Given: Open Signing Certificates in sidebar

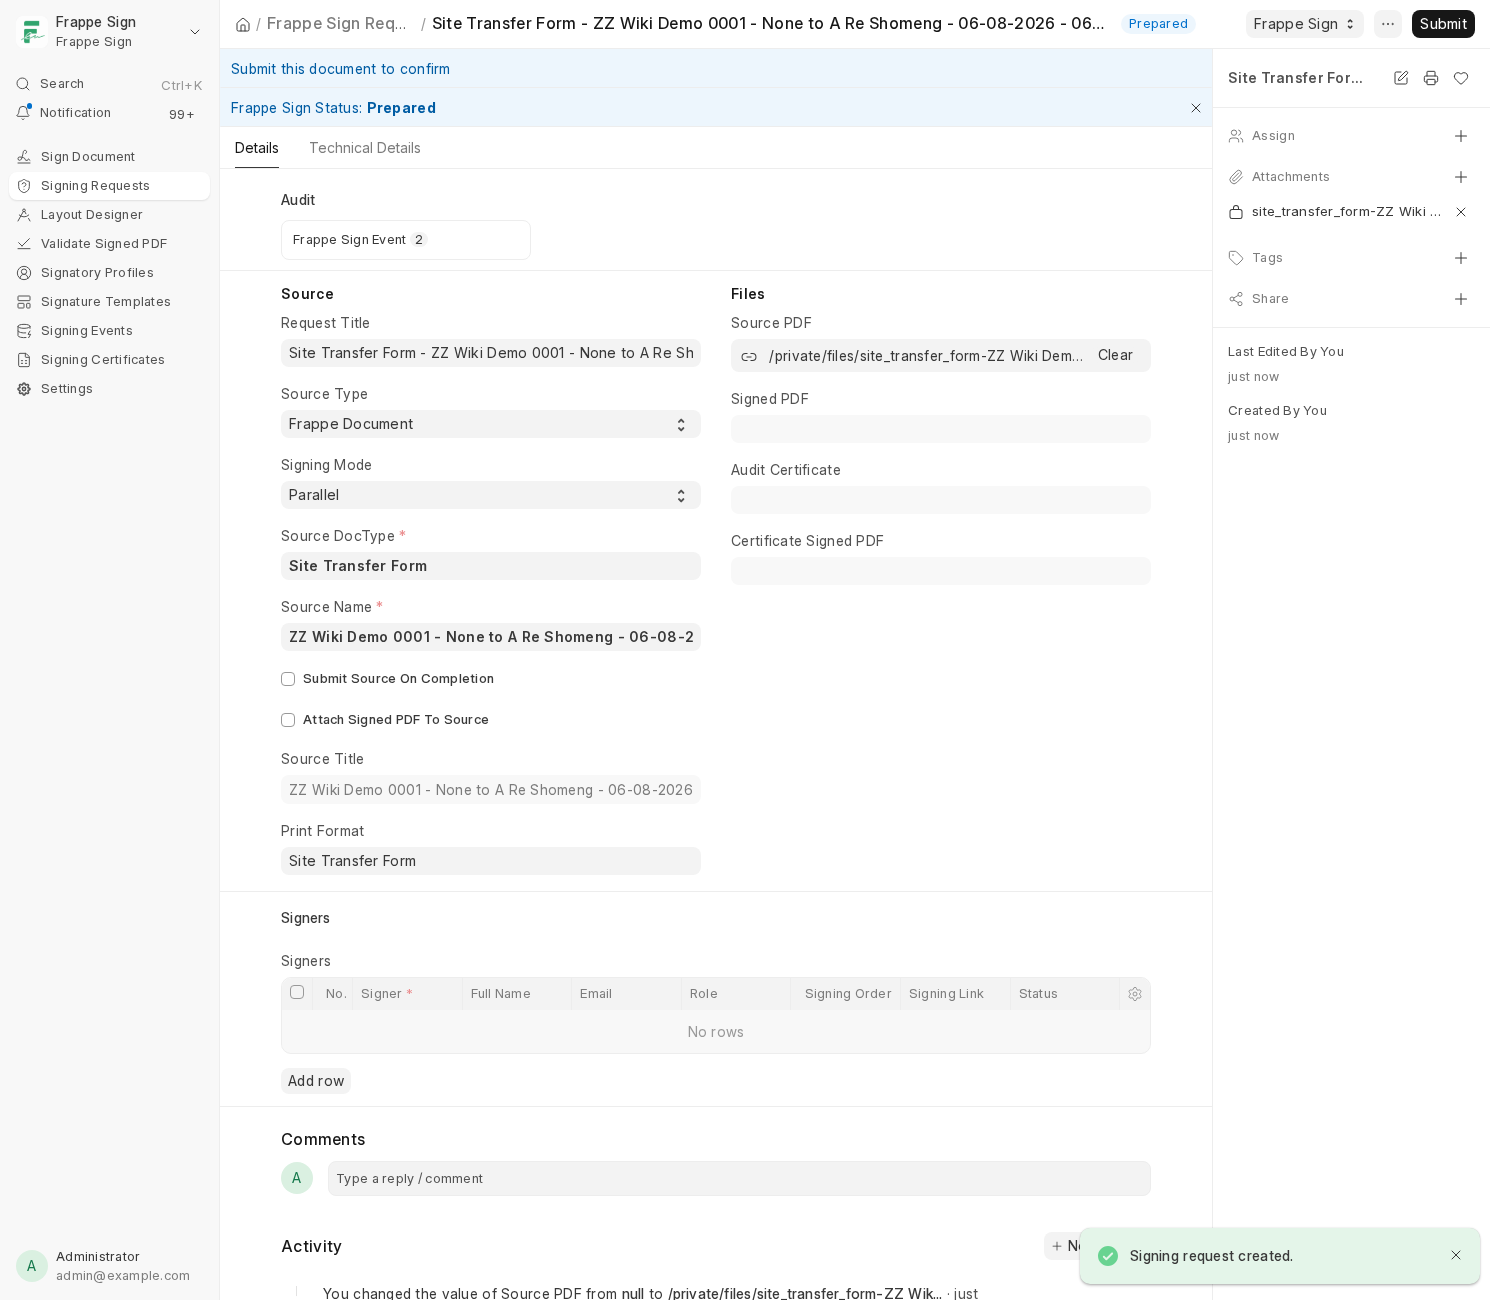Looking at the screenshot, I should click(109, 360).
